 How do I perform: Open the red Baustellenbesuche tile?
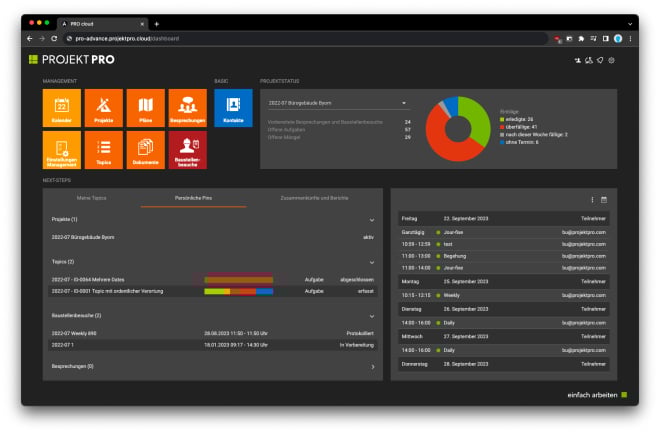pos(187,150)
